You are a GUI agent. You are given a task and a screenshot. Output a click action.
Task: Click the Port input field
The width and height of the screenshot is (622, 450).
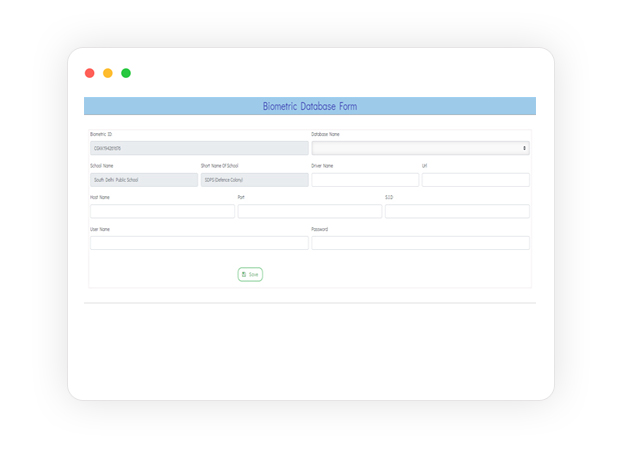(310, 211)
